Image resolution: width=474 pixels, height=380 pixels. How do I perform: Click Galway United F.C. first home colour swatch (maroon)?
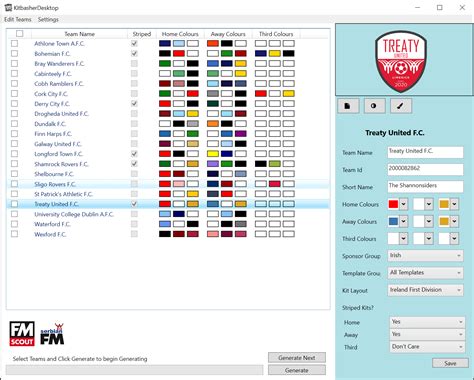(x=165, y=144)
